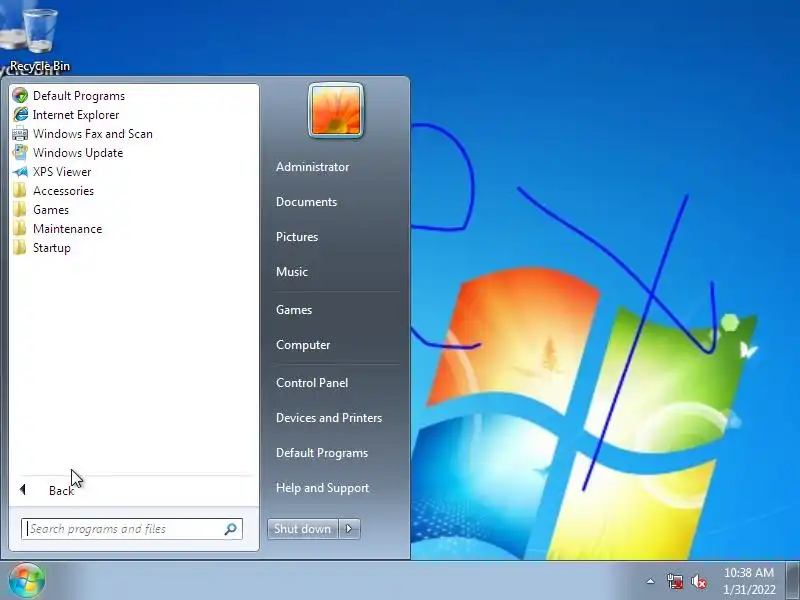The image size is (800, 600).
Task: Open Help and Support
Action: (322, 488)
